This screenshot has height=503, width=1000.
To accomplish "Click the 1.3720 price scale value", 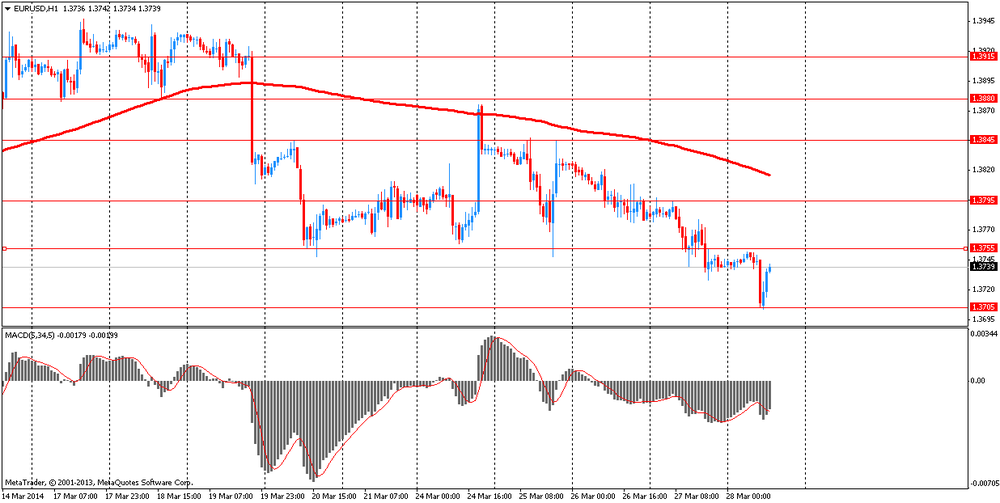I will (x=983, y=289).
